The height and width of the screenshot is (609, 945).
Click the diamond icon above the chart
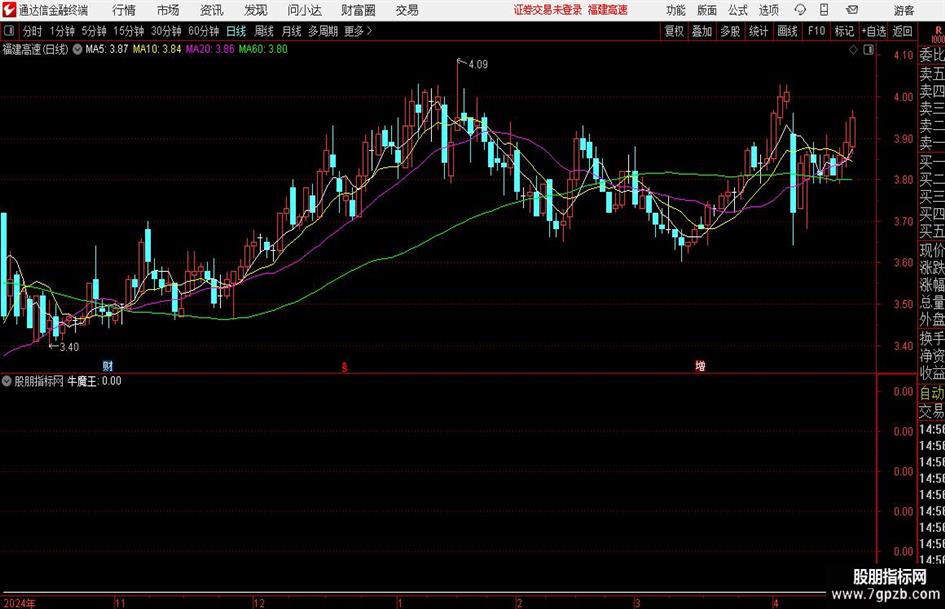(x=853, y=50)
